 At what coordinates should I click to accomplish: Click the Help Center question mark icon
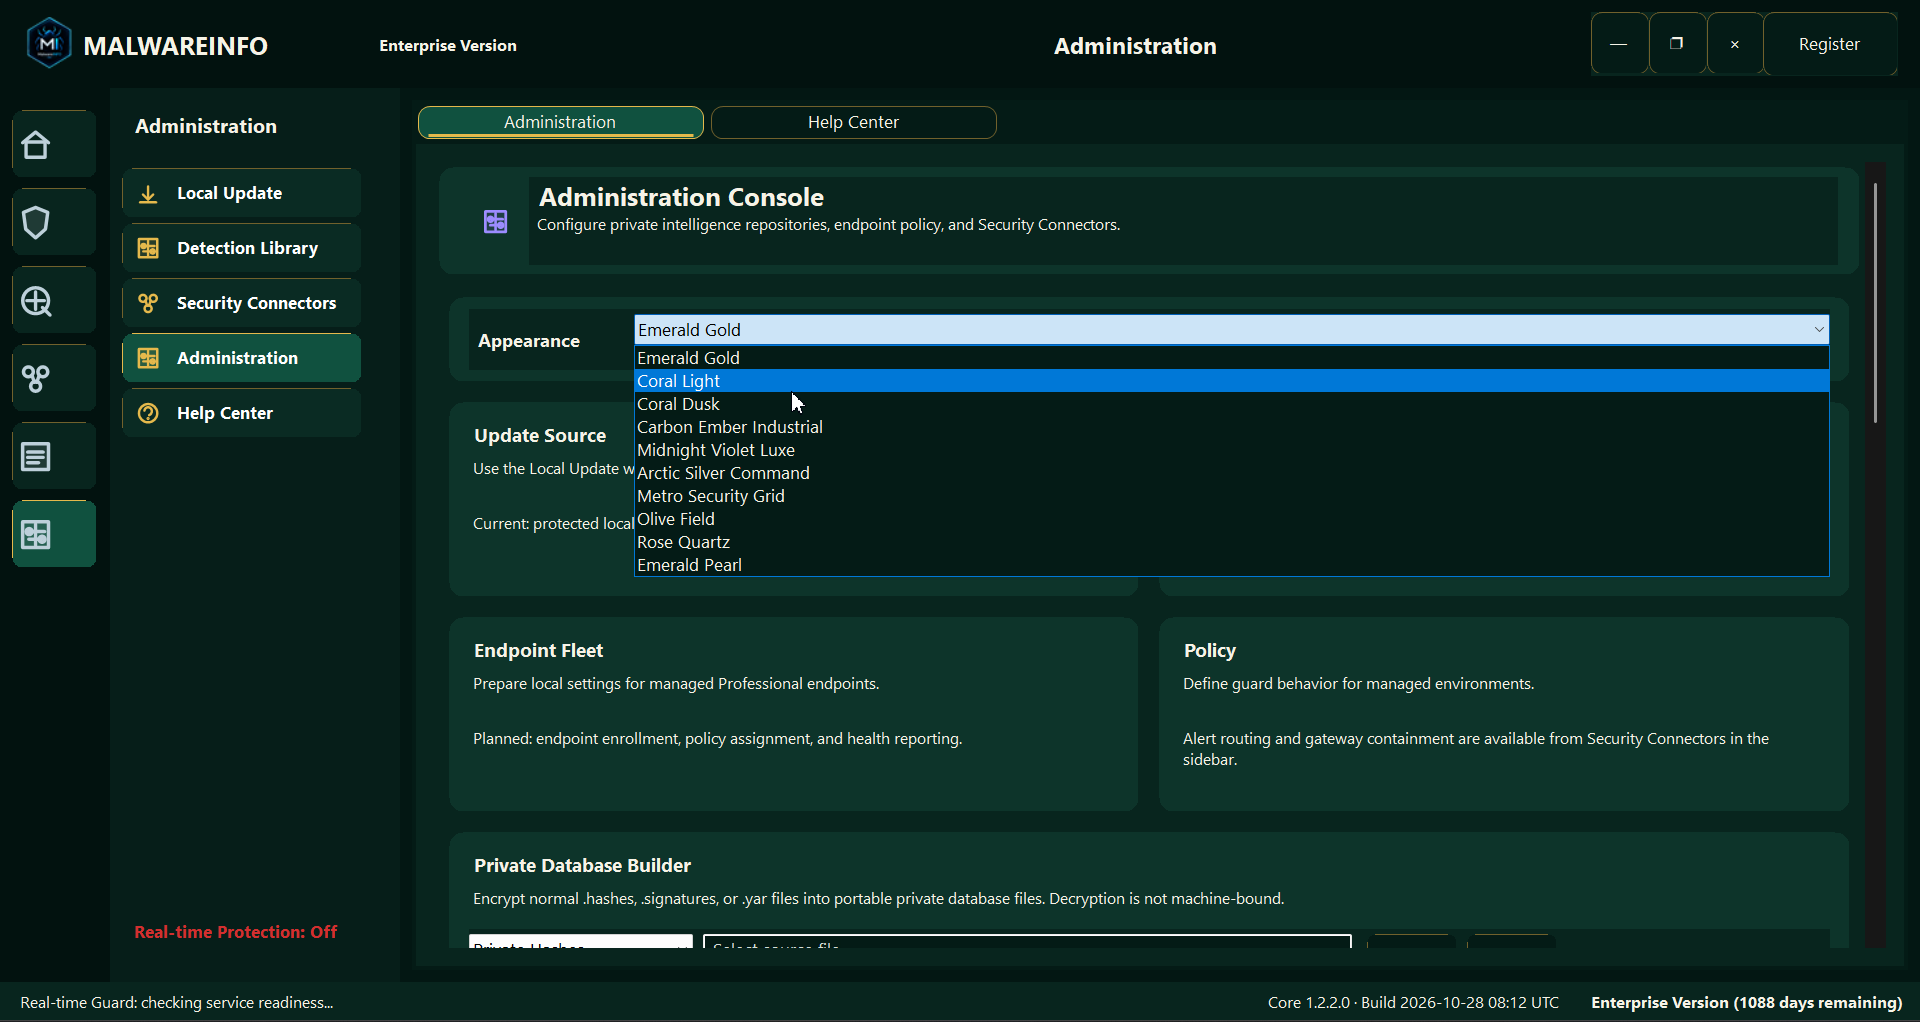[148, 414]
